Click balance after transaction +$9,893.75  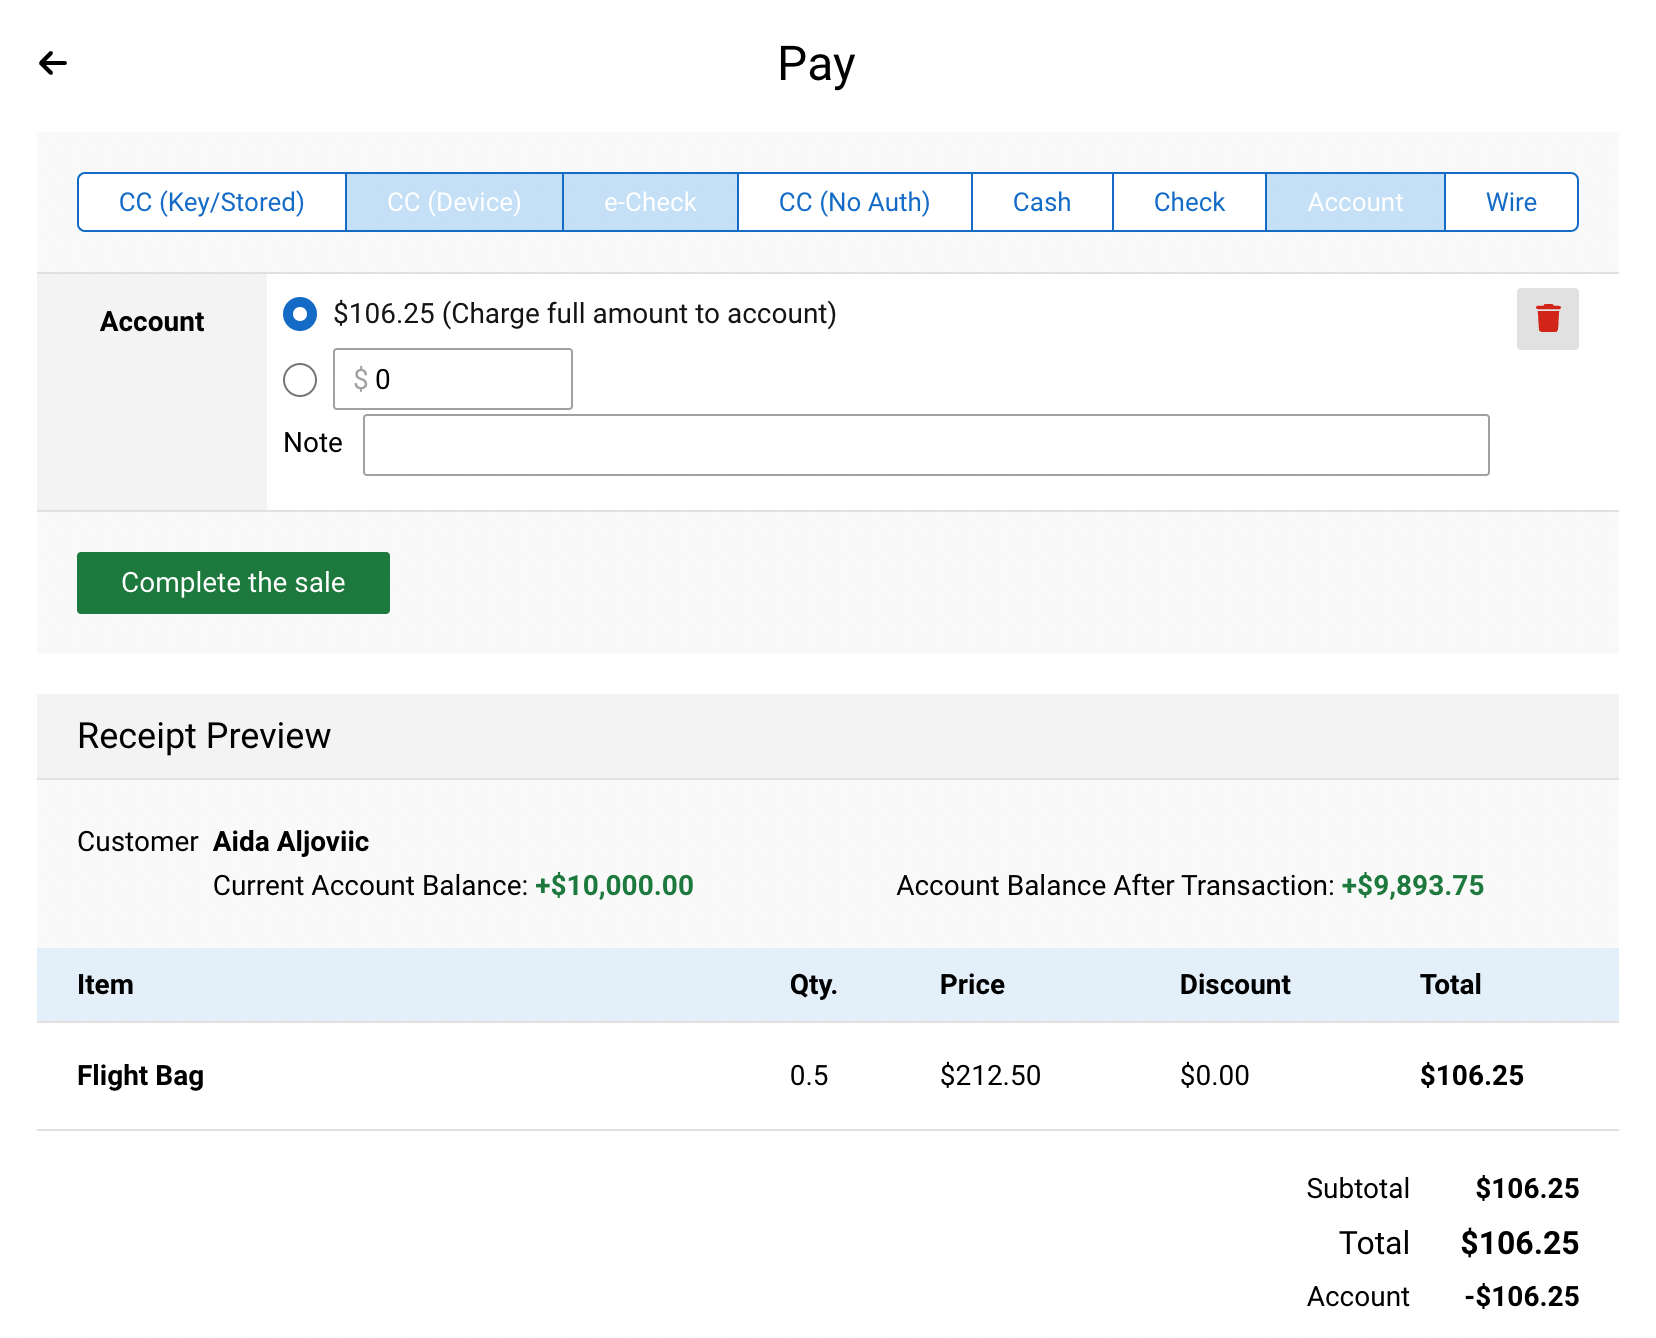(x=1412, y=886)
